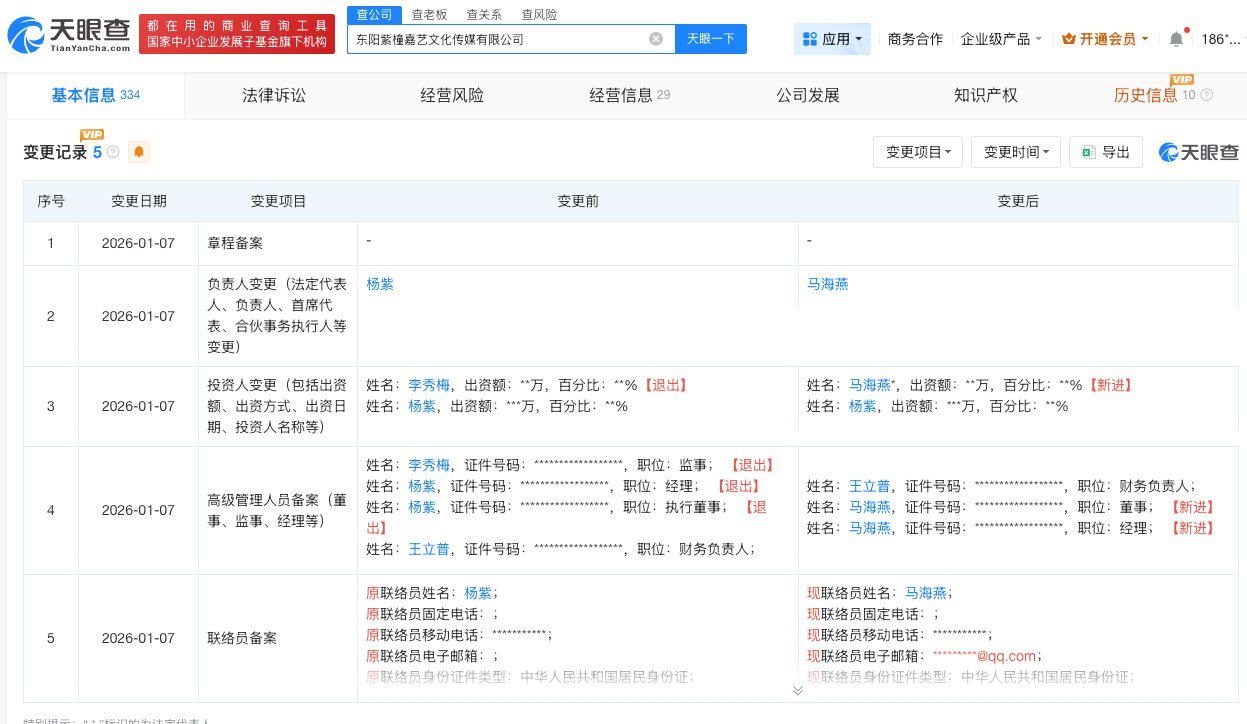
Task: Click the clear input circle icon in search box
Action: [656, 38]
